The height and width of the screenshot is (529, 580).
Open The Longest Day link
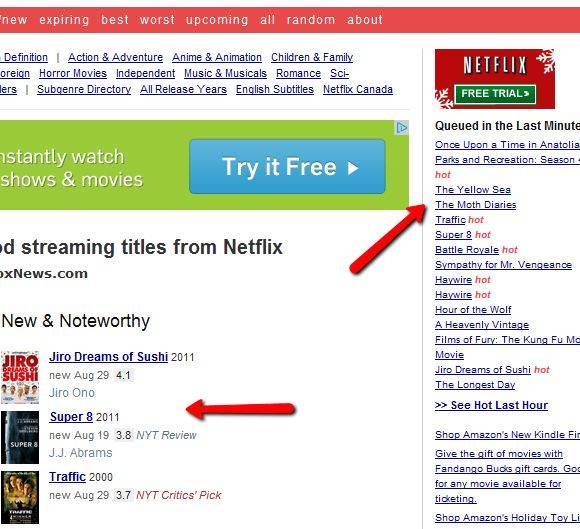(x=475, y=385)
